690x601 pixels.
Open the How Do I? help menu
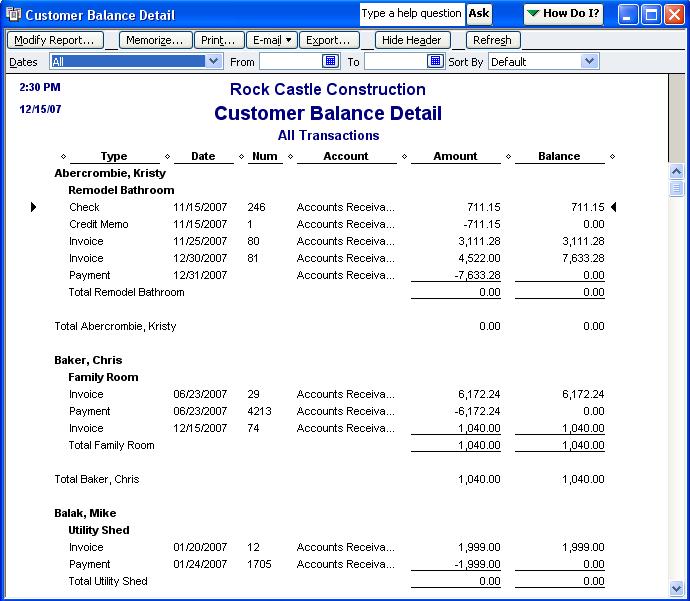pyautogui.click(x=563, y=14)
